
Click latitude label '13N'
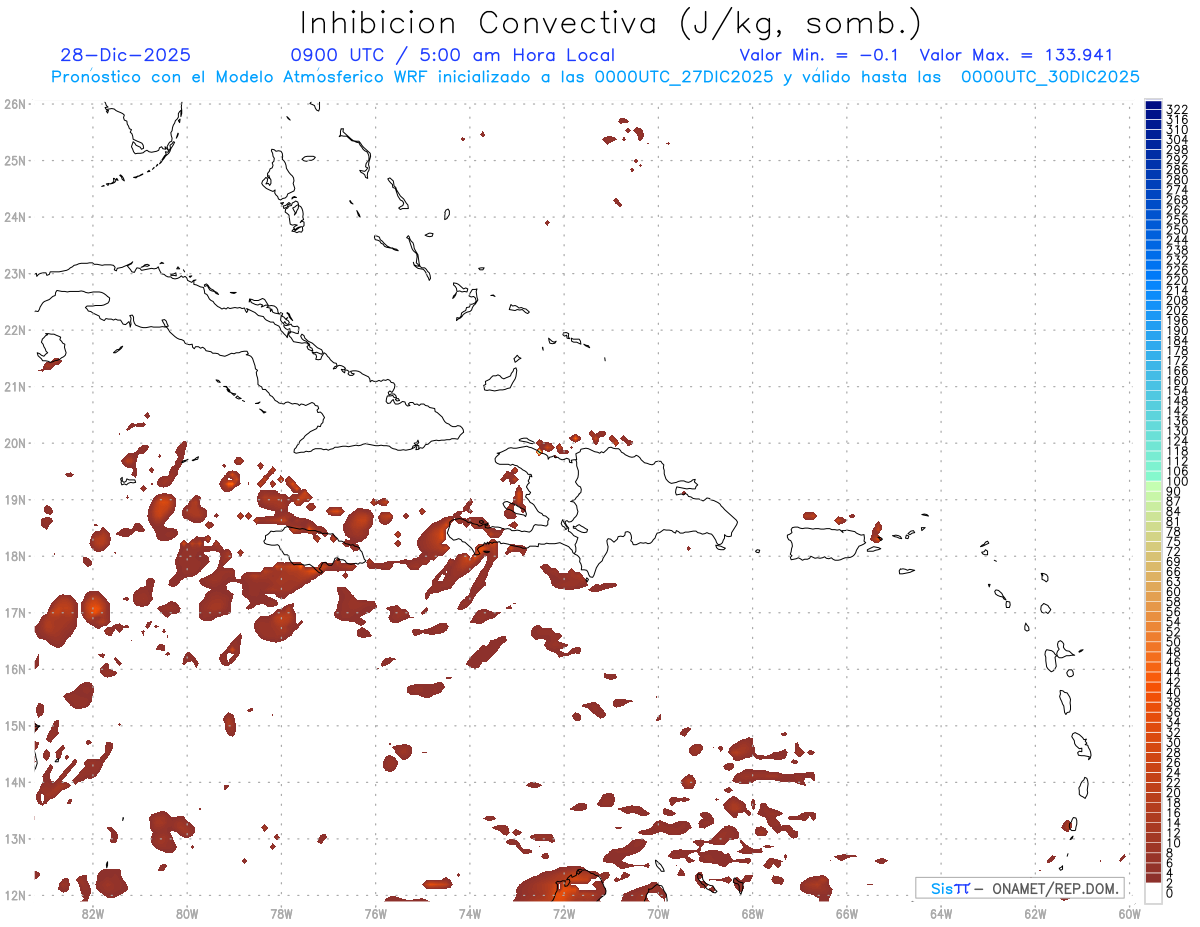(x=15, y=838)
